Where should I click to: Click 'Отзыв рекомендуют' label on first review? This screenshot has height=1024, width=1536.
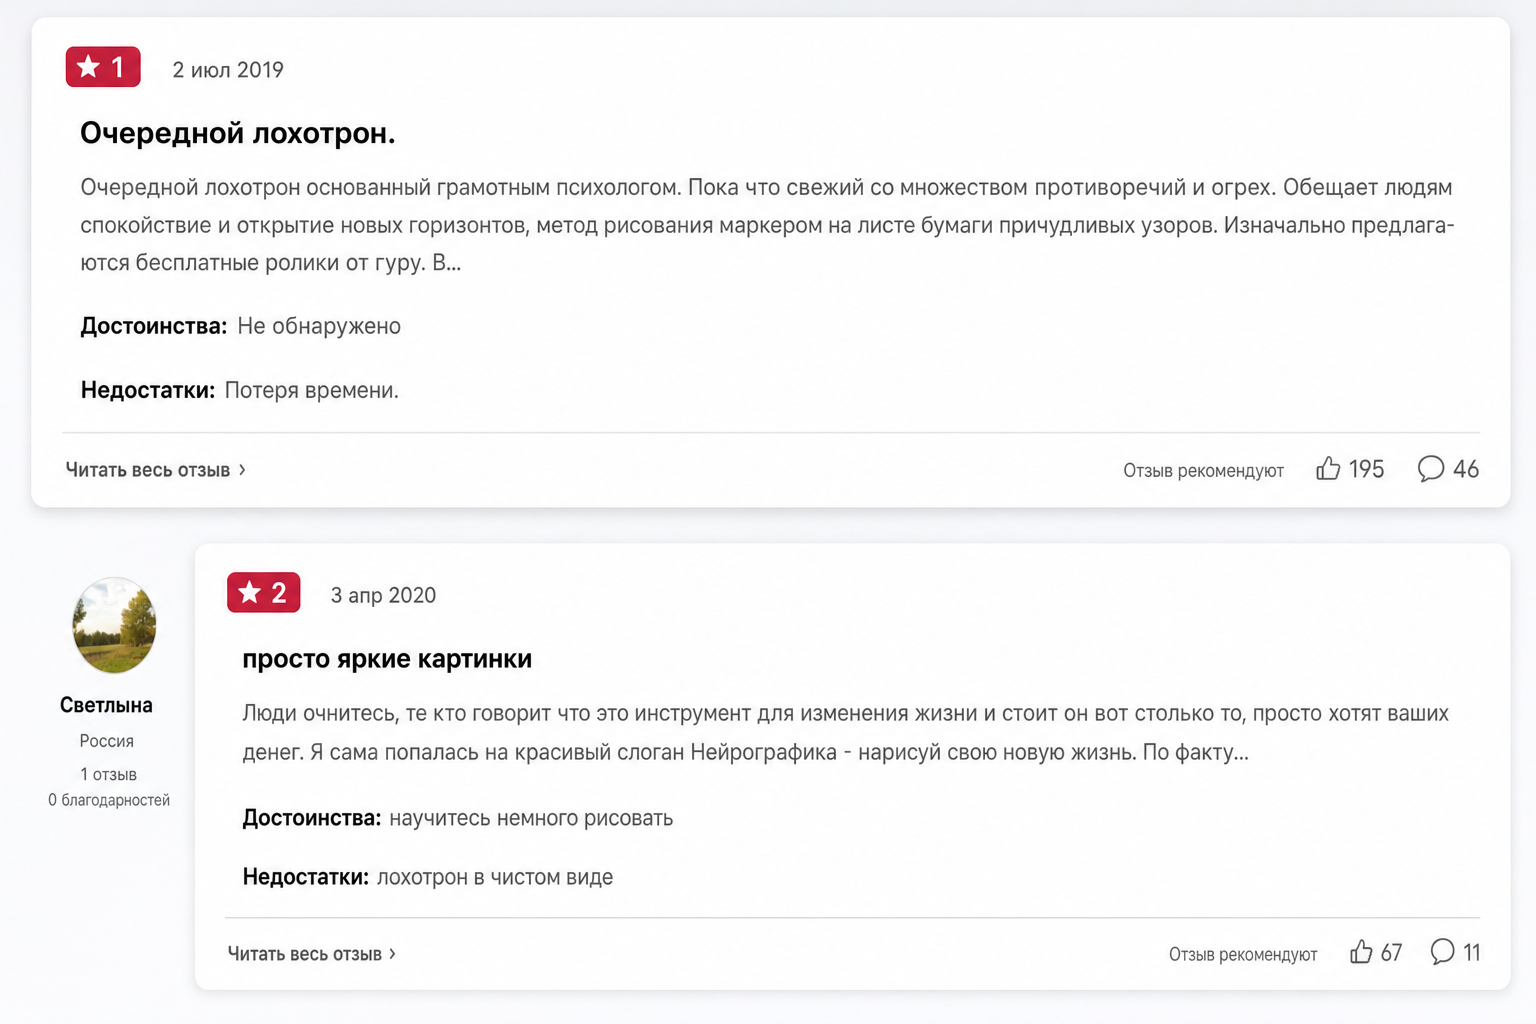pyautogui.click(x=1203, y=470)
